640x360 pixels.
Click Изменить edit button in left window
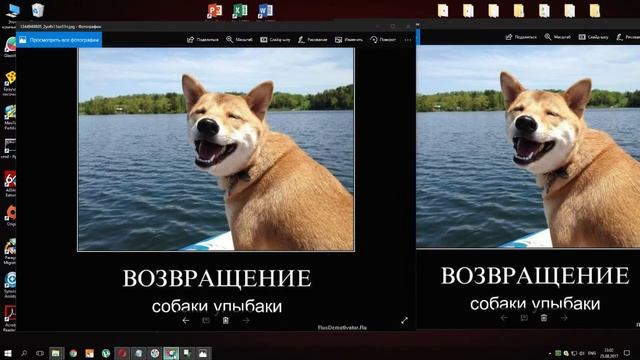349,40
